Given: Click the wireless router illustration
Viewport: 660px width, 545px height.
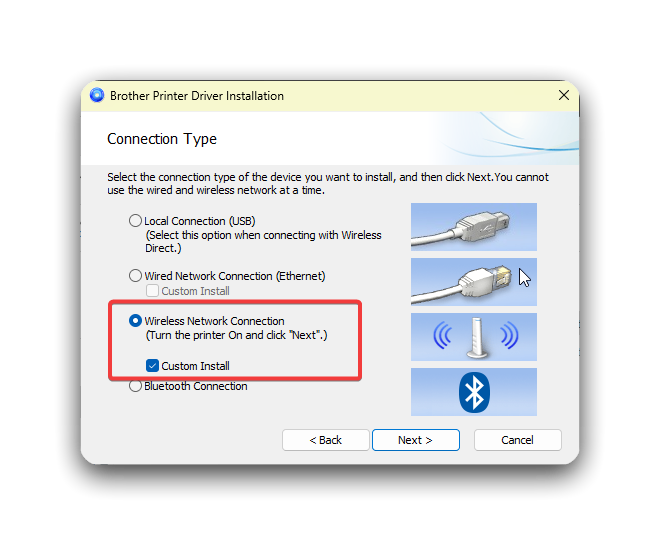Looking at the screenshot, I should (x=474, y=337).
